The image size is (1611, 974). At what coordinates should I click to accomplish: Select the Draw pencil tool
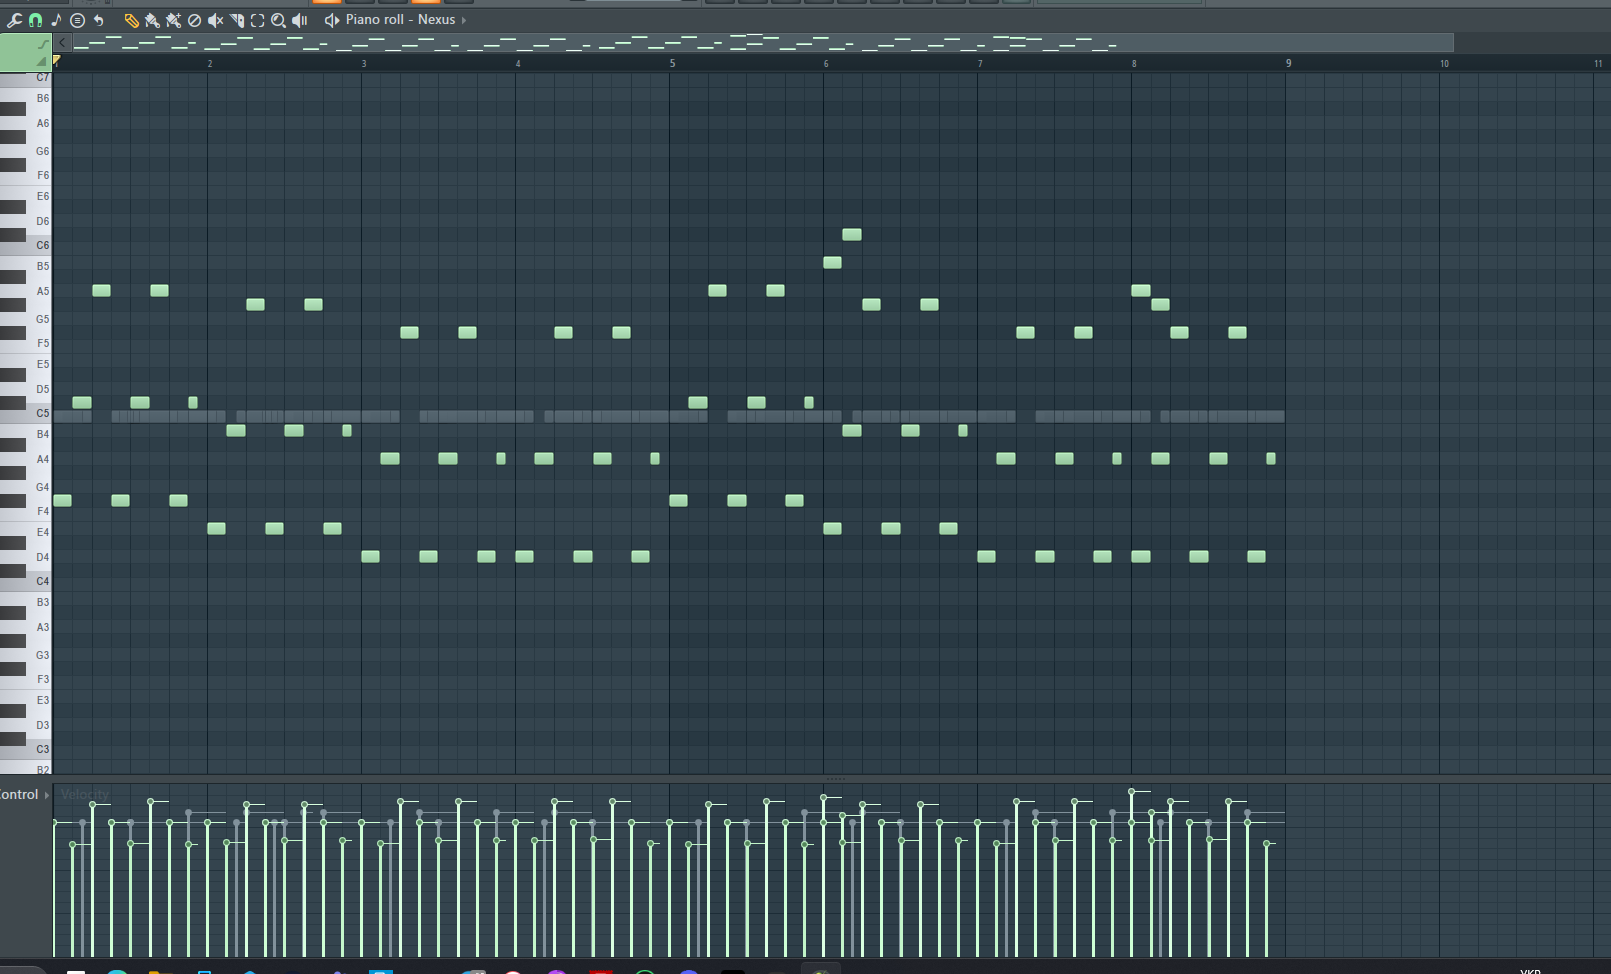(x=131, y=20)
